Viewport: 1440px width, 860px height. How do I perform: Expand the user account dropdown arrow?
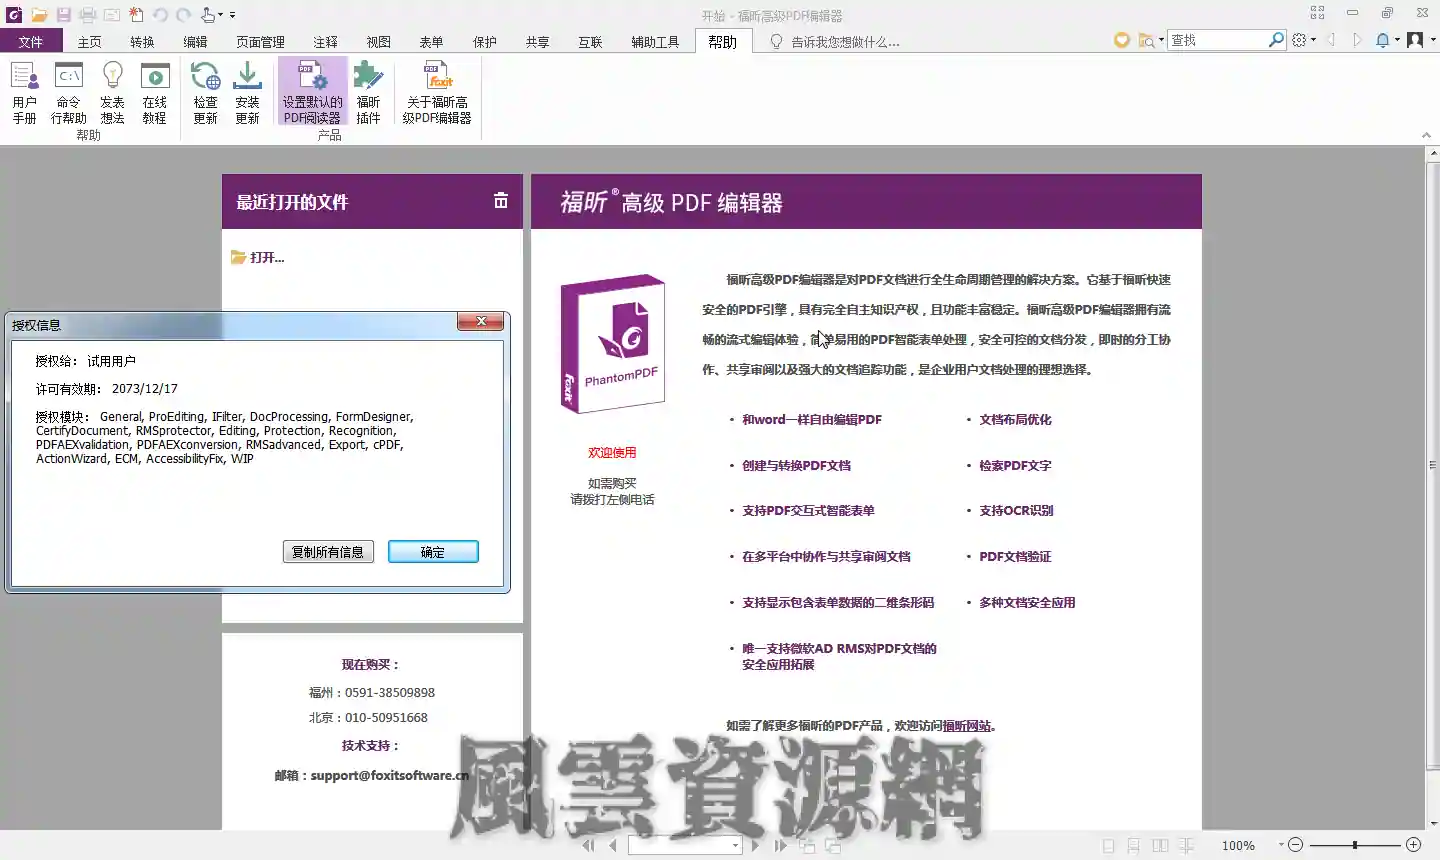click(x=1433, y=40)
